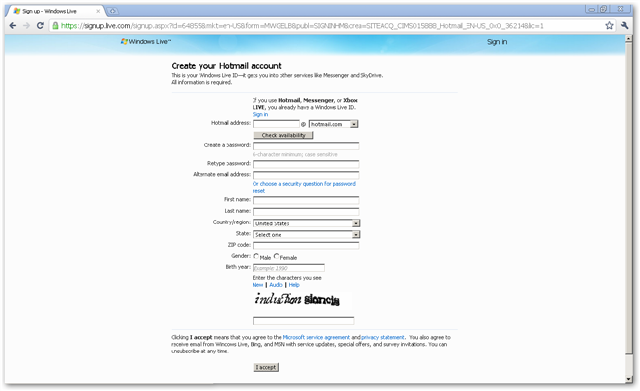640x391 pixels.
Task: Focus the Create a password field
Action: 306,146
